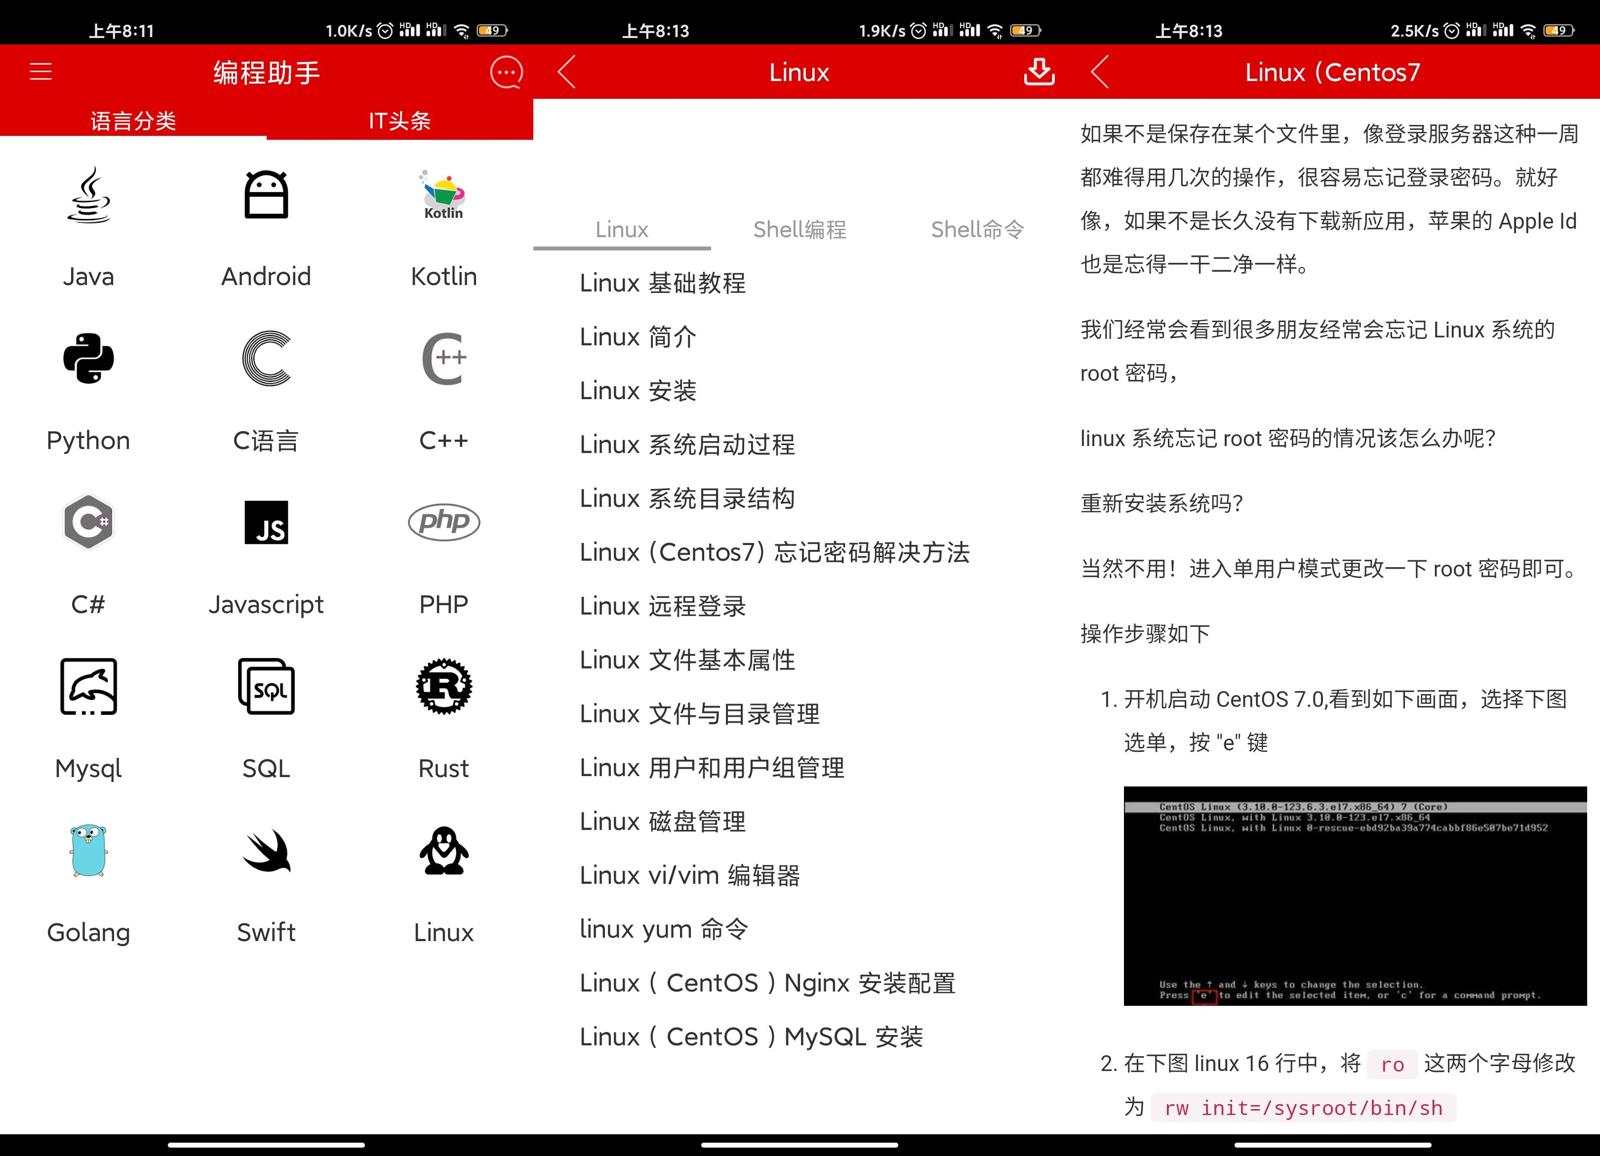Tap the Swift bird icon
This screenshot has height=1156, width=1600.
pos(266,851)
